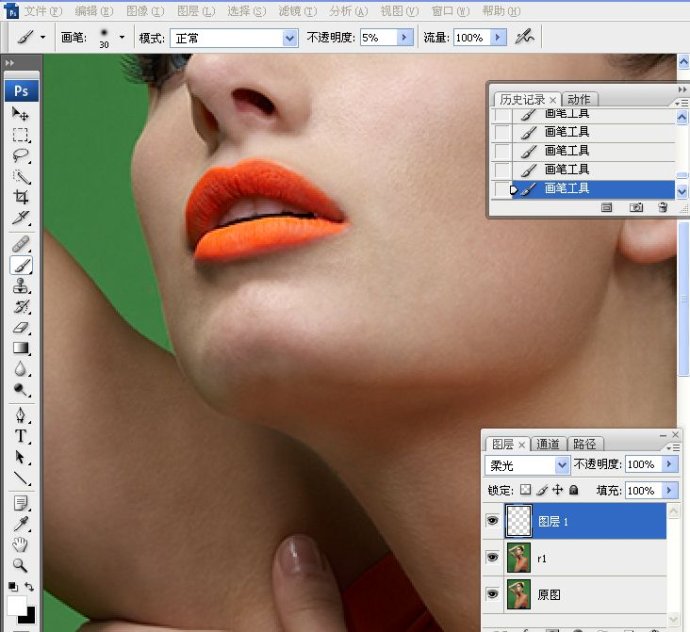
Task: Click the 流量 100% field
Action: (x=473, y=38)
